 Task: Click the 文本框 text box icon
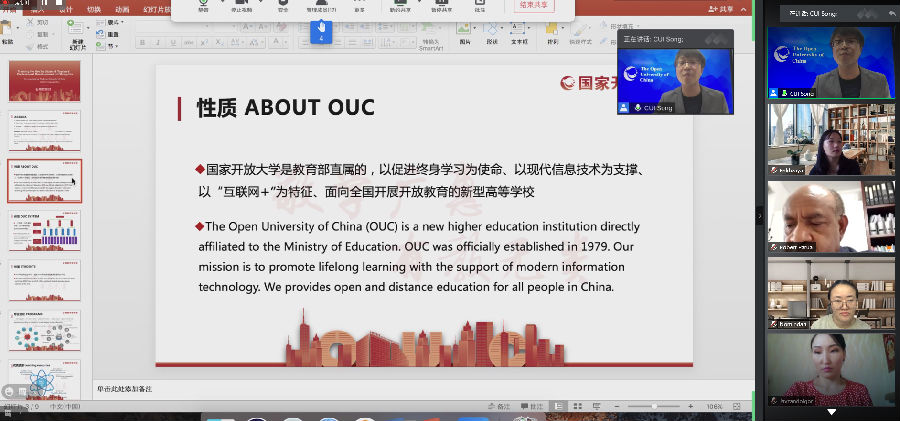coord(519,28)
